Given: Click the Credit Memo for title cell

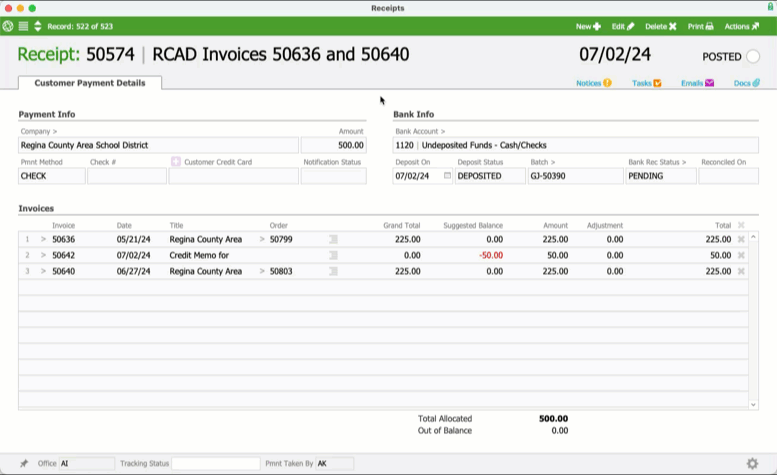Looking at the screenshot, I should (x=199, y=255).
